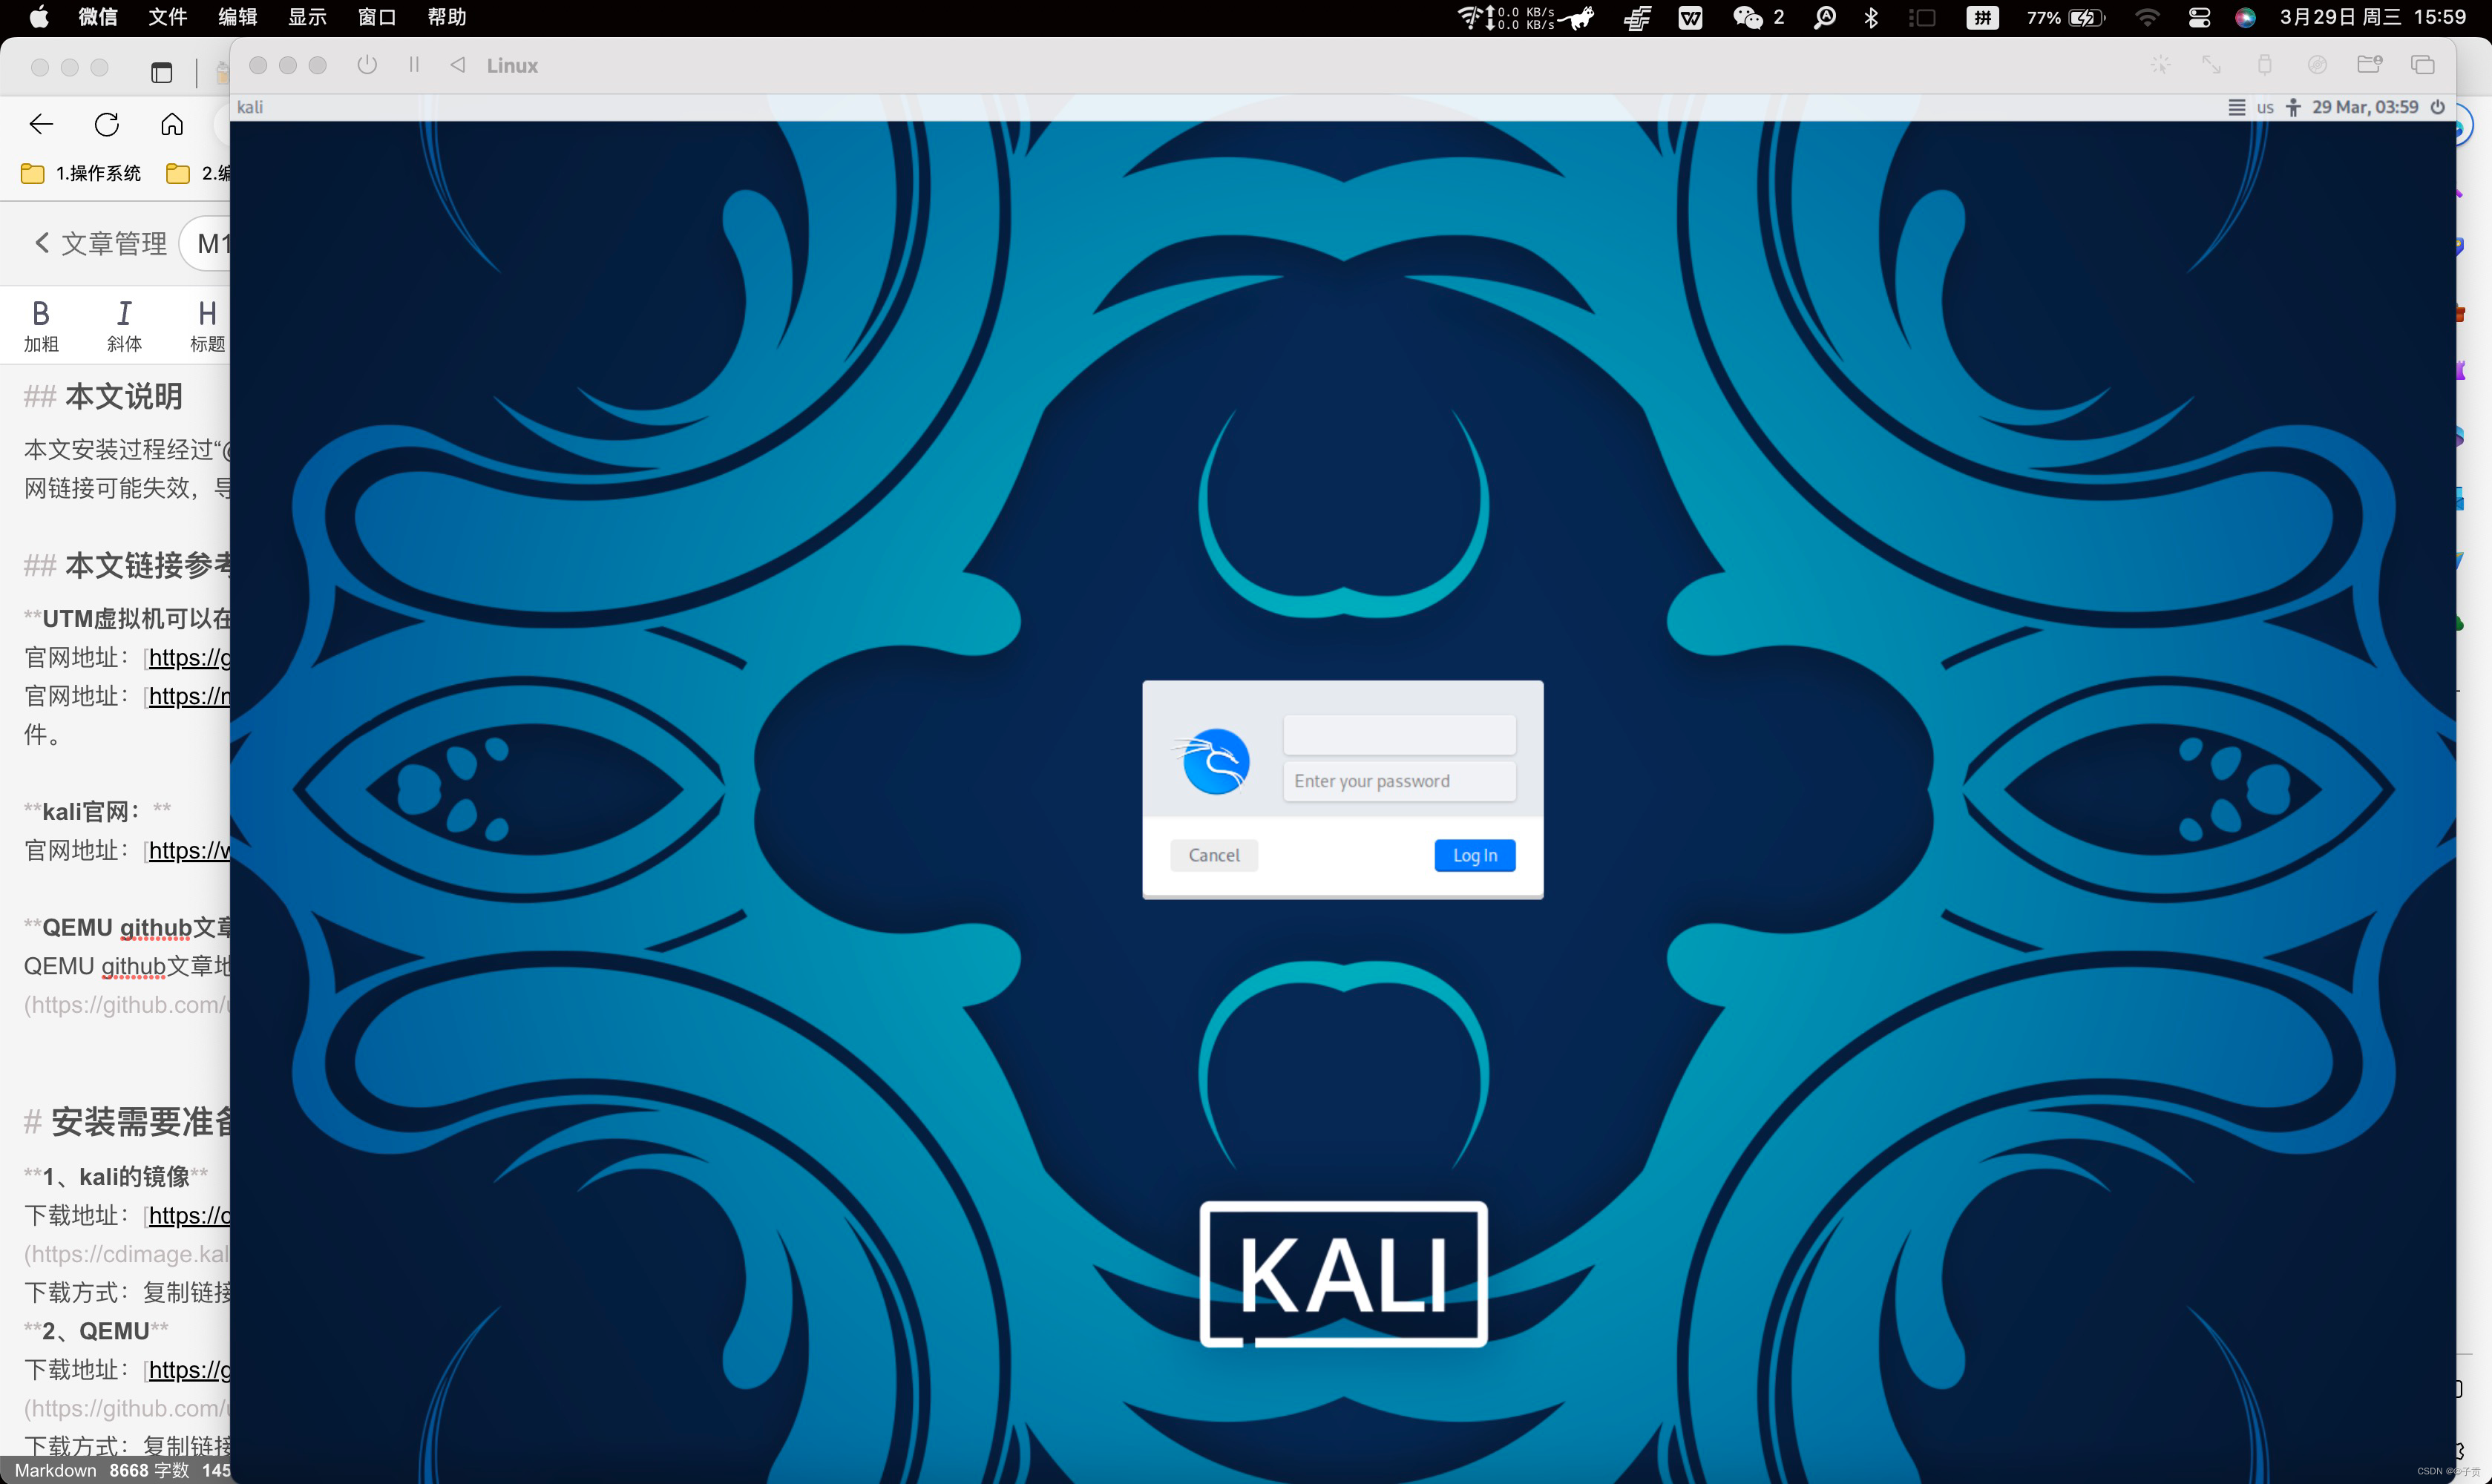Insert heading with the 标题 button
Viewport: 2492px width, 1484px height.
[x=207, y=326]
